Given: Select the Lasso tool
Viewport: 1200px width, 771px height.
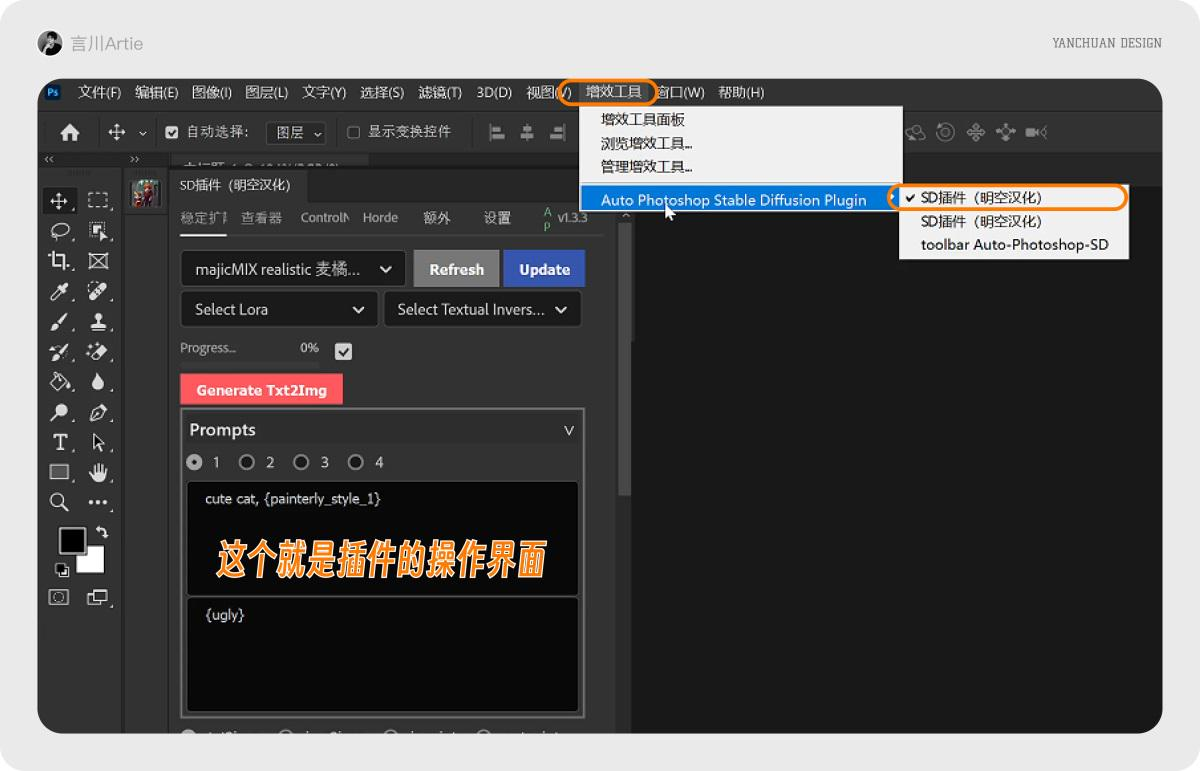Looking at the screenshot, I should [59, 231].
